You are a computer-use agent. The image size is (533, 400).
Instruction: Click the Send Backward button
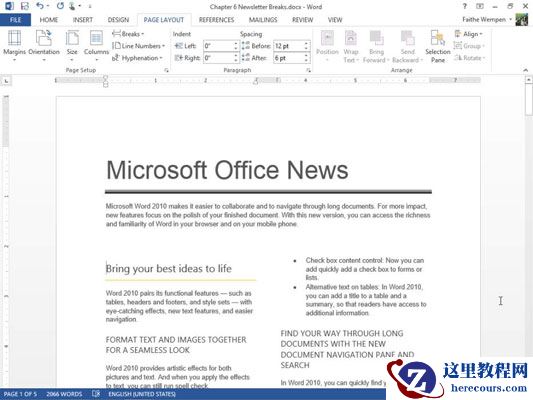point(407,46)
